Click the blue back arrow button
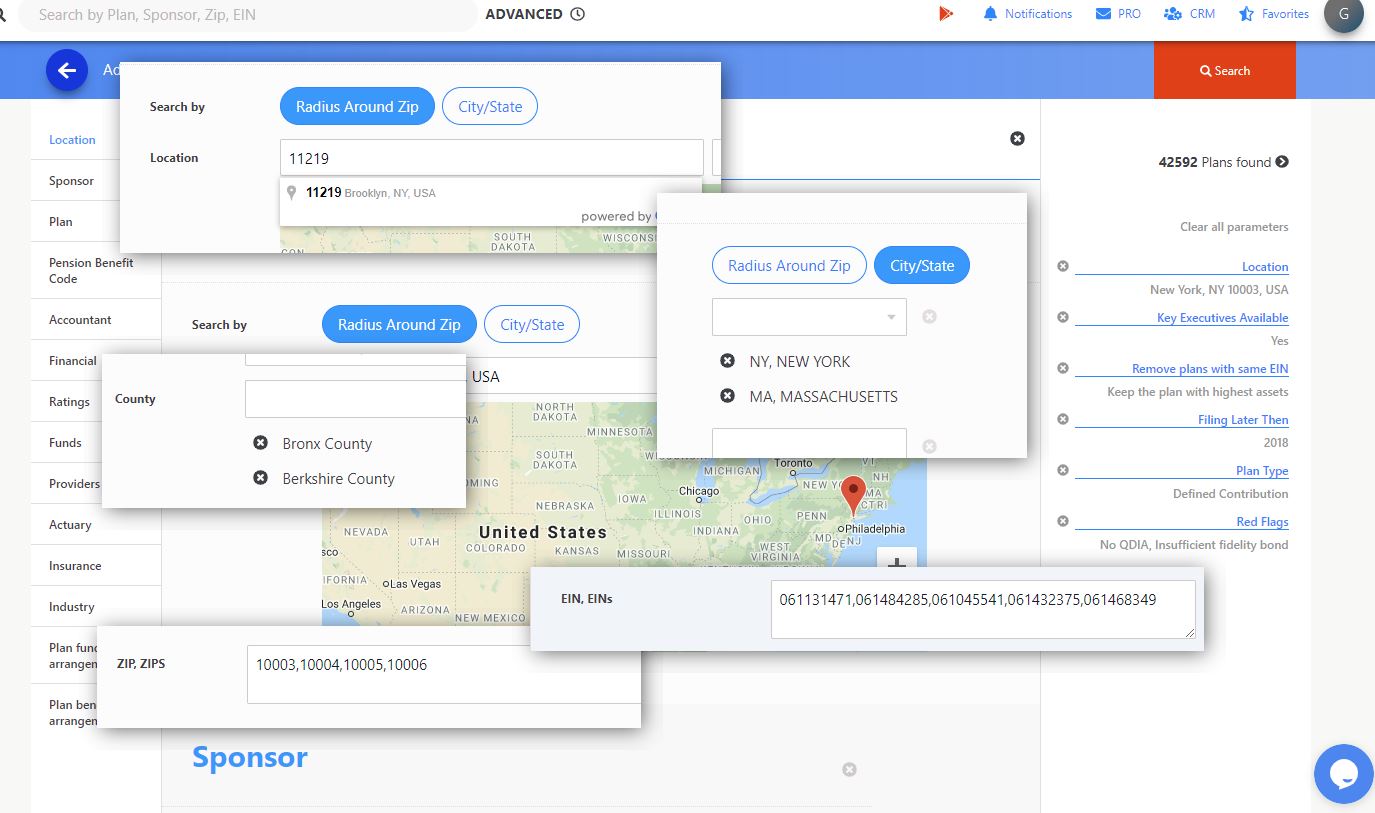 pos(67,70)
